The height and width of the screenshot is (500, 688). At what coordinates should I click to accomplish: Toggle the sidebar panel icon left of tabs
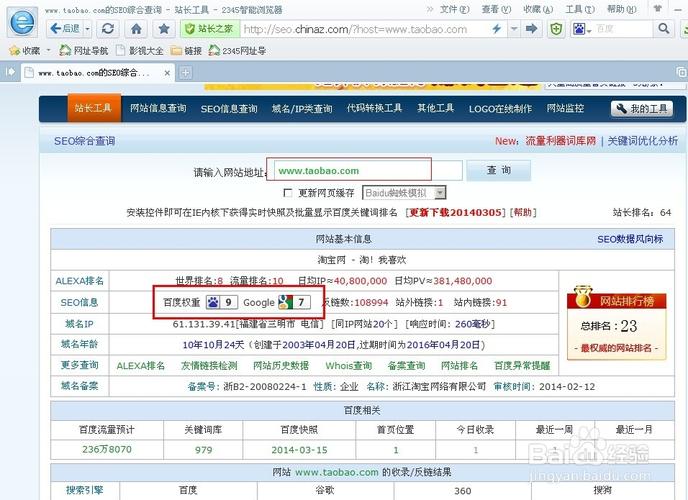coord(10,71)
